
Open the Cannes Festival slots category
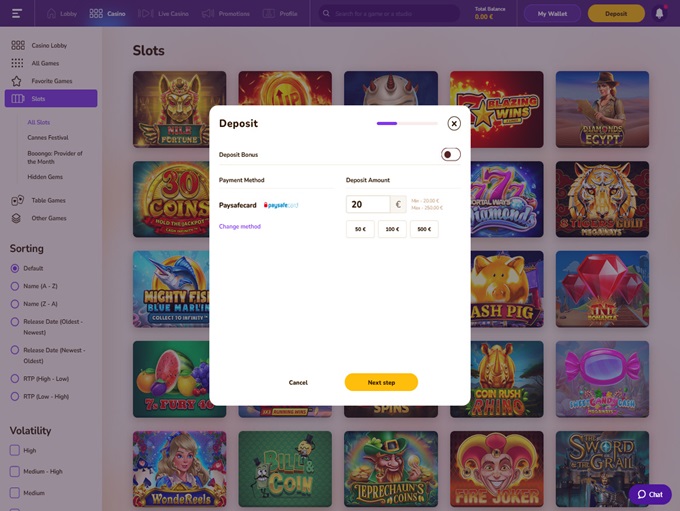[x=48, y=137]
